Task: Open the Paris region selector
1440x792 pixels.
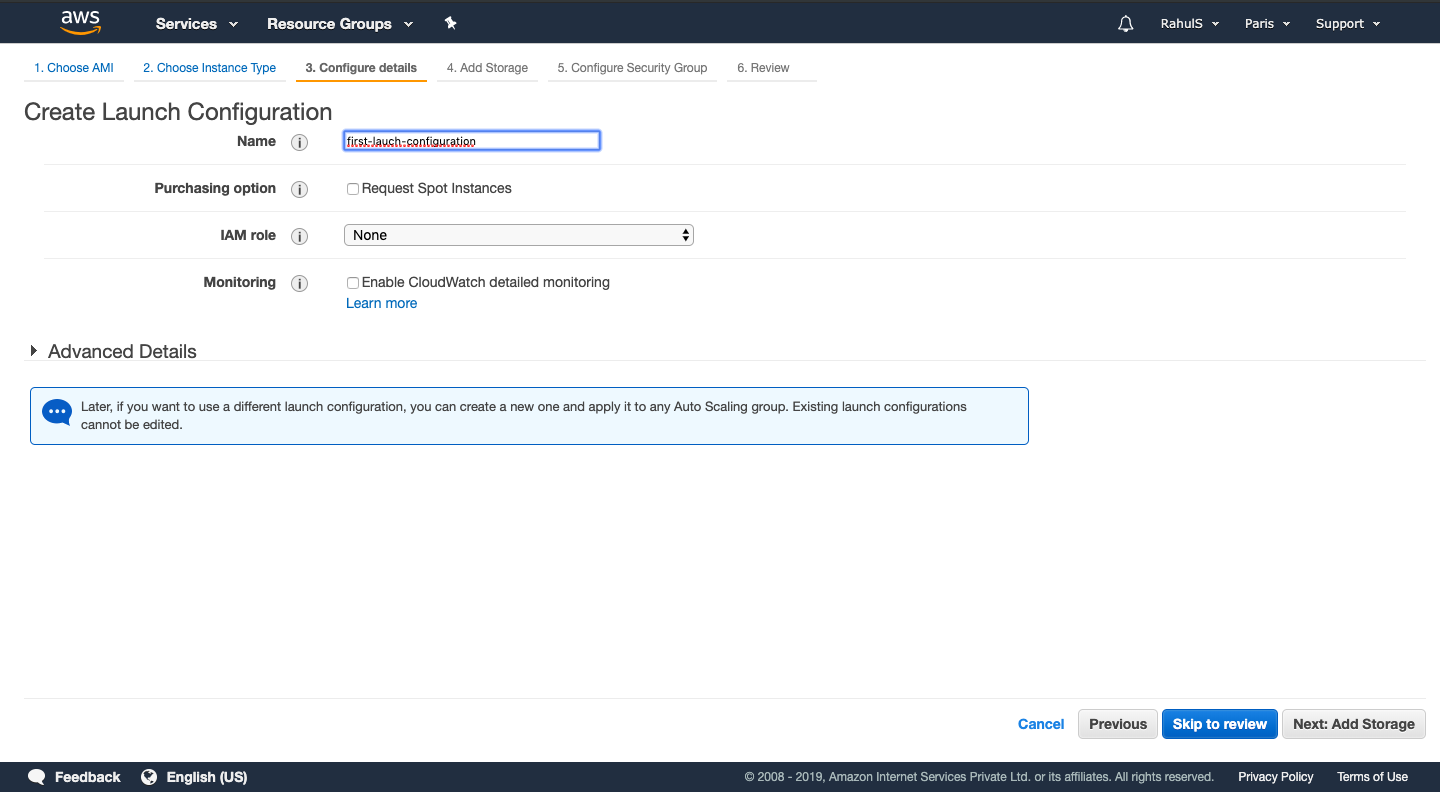Action: pos(1266,22)
